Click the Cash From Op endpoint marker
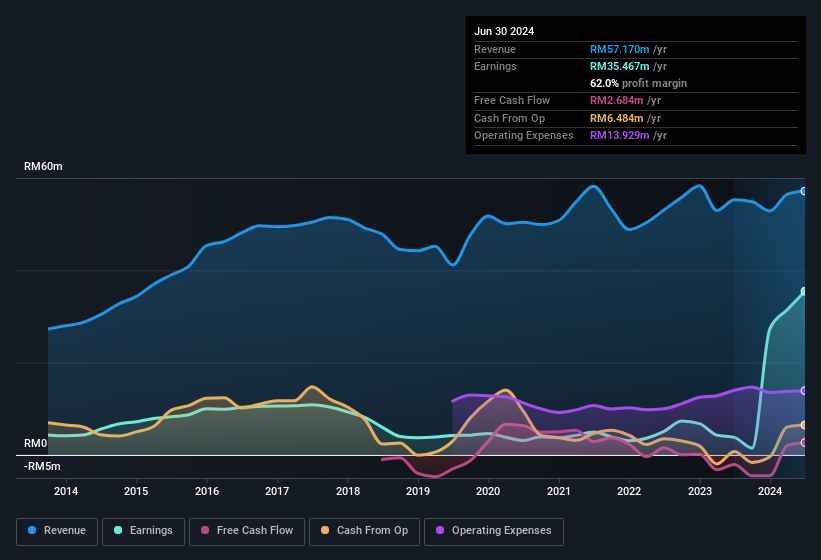The image size is (821, 560). tap(804, 425)
